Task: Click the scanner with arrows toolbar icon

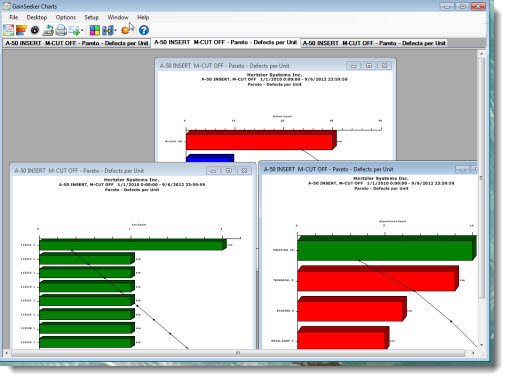Action: [48, 30]
